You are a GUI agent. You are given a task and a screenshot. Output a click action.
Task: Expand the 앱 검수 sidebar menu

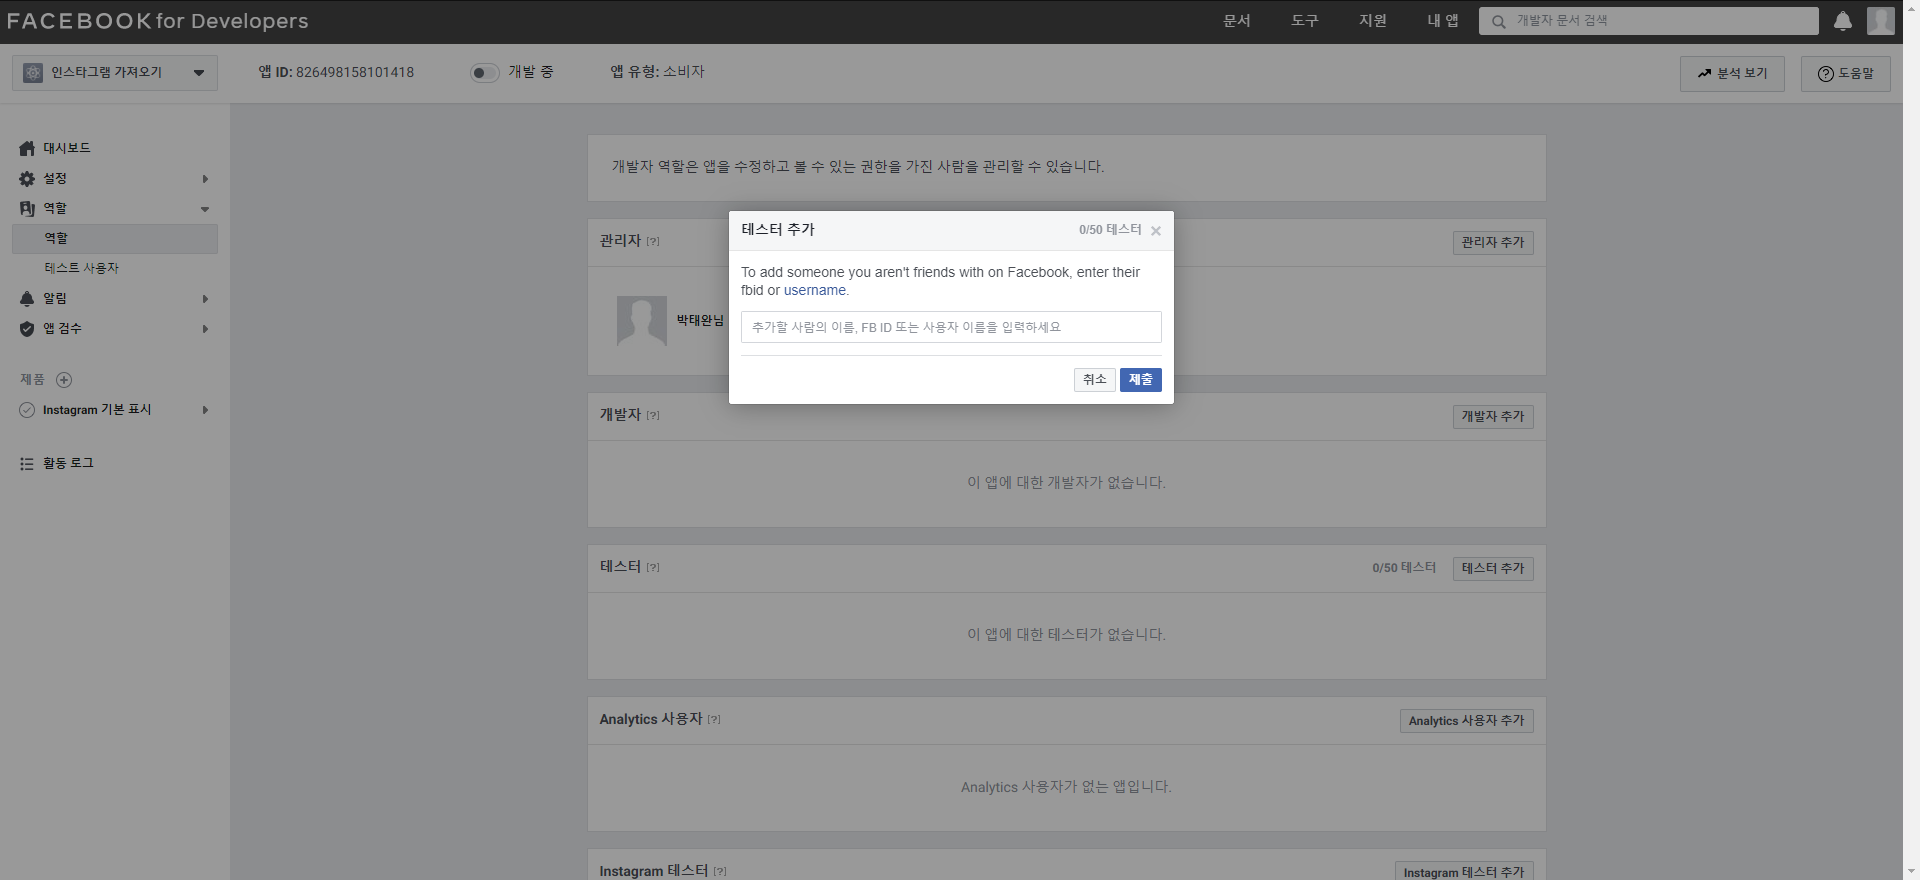point(205,329)
